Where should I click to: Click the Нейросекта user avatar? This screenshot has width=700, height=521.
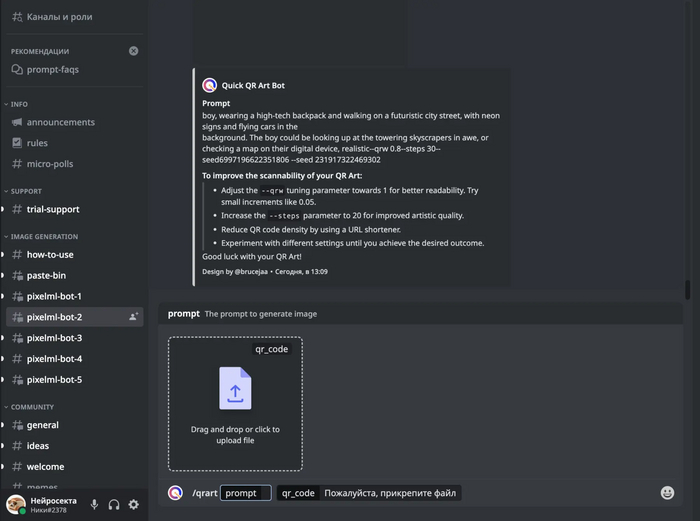[x=16, y=504]
